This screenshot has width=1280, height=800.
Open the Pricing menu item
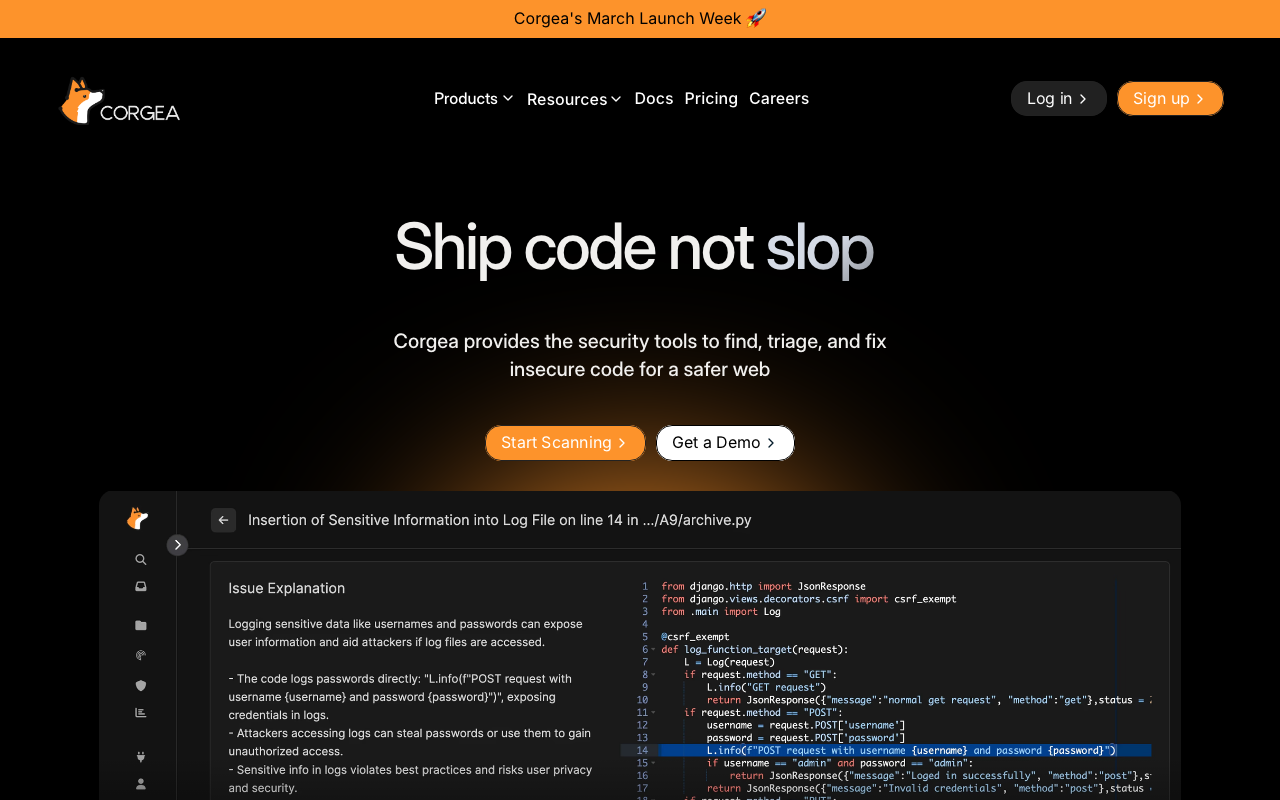pos(711,98)
